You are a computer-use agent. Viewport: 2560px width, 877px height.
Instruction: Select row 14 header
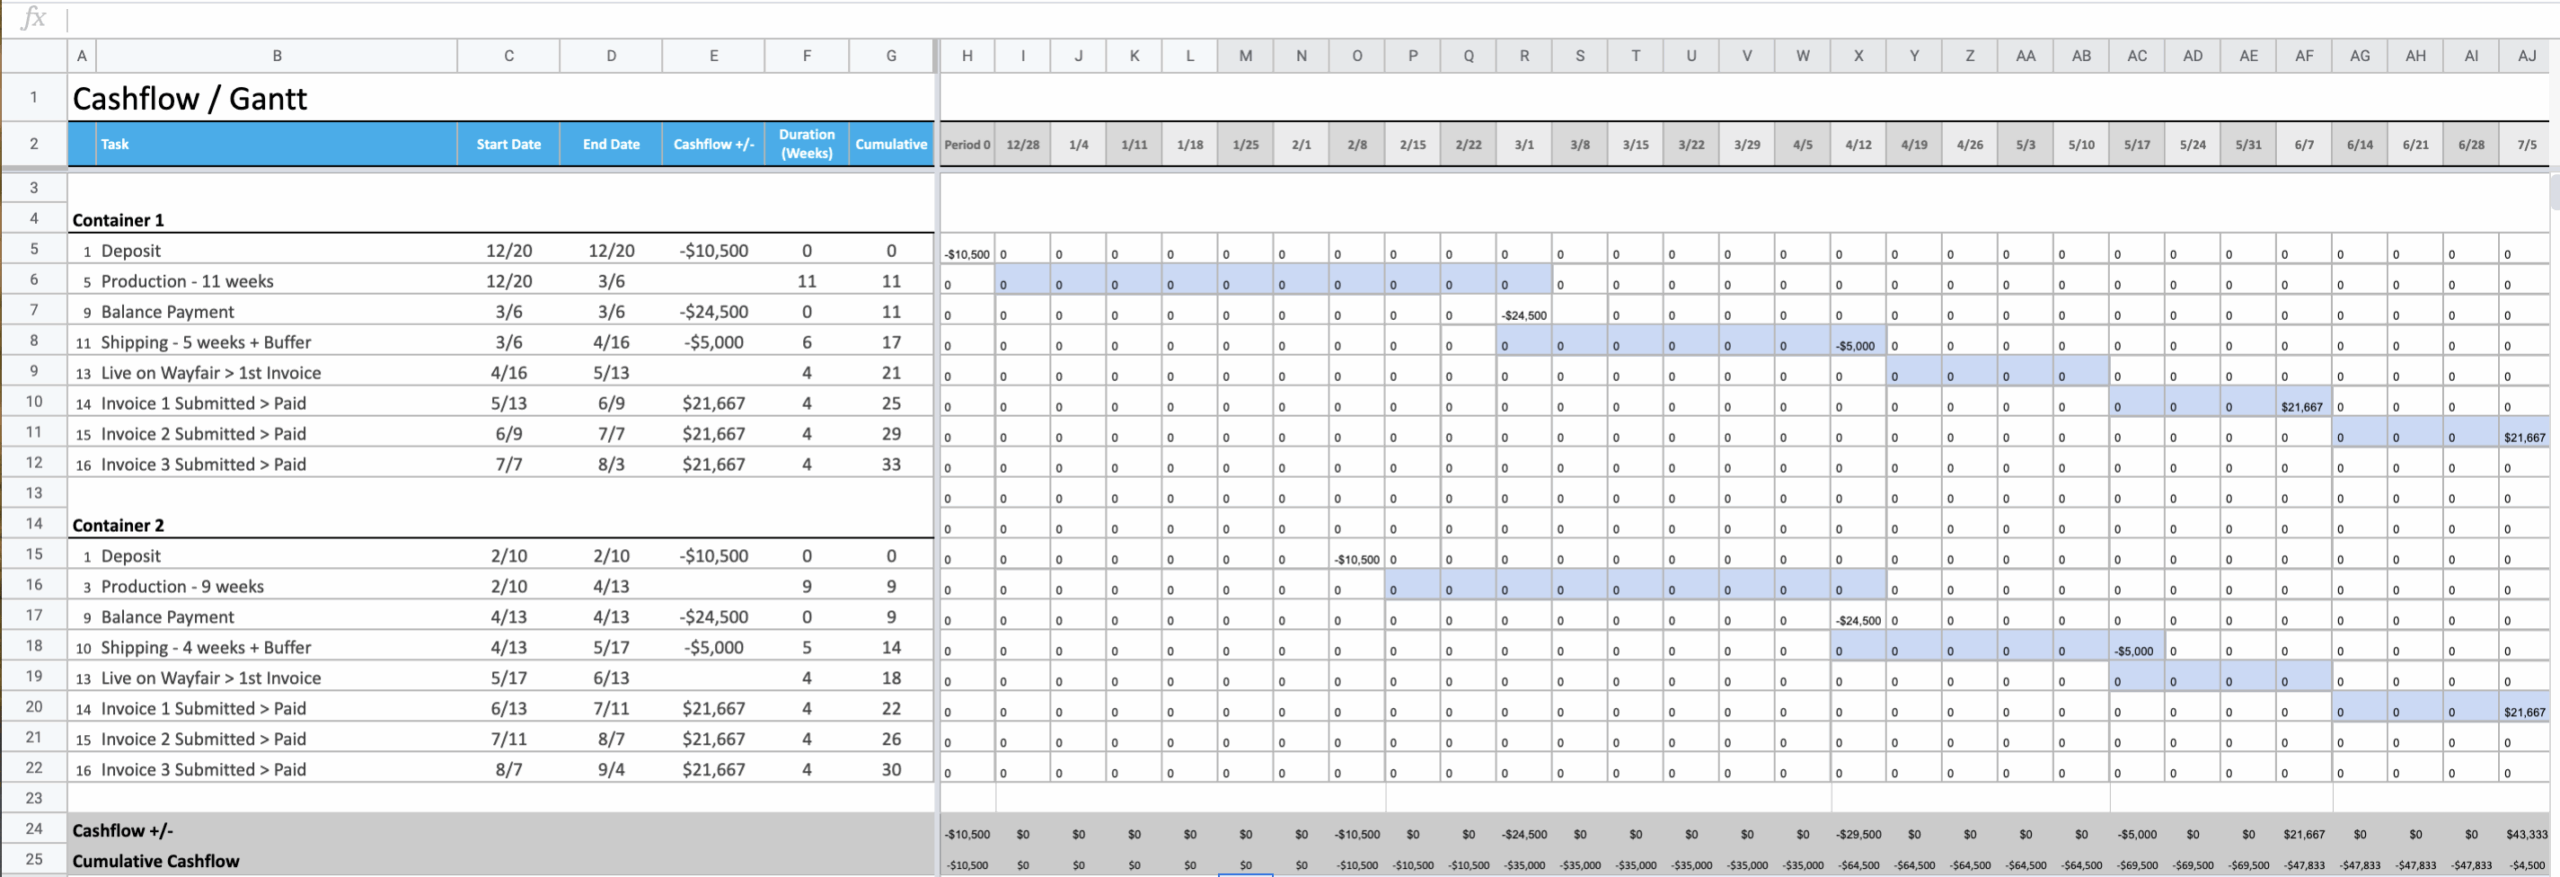click(34, 524)
